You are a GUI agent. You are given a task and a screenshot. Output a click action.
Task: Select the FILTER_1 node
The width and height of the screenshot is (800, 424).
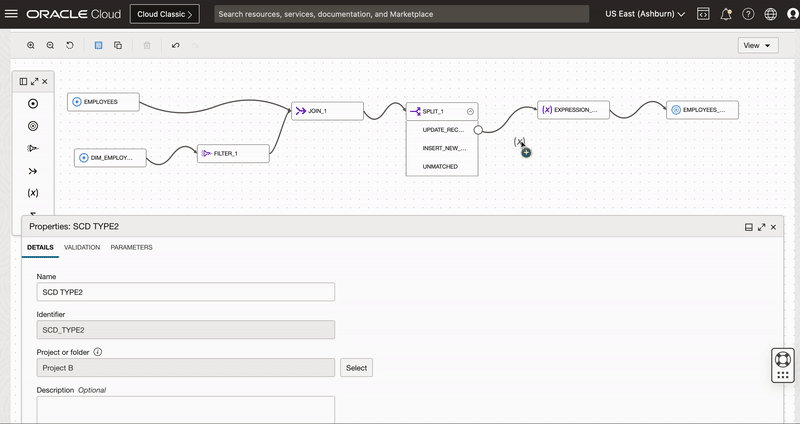click(233, 154)
